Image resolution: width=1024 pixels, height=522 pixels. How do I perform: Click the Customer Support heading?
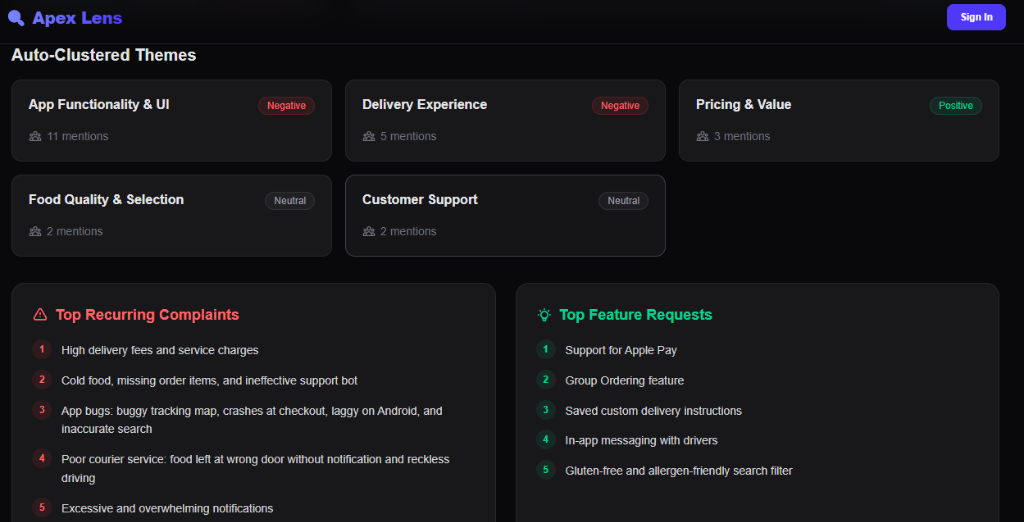420,200
